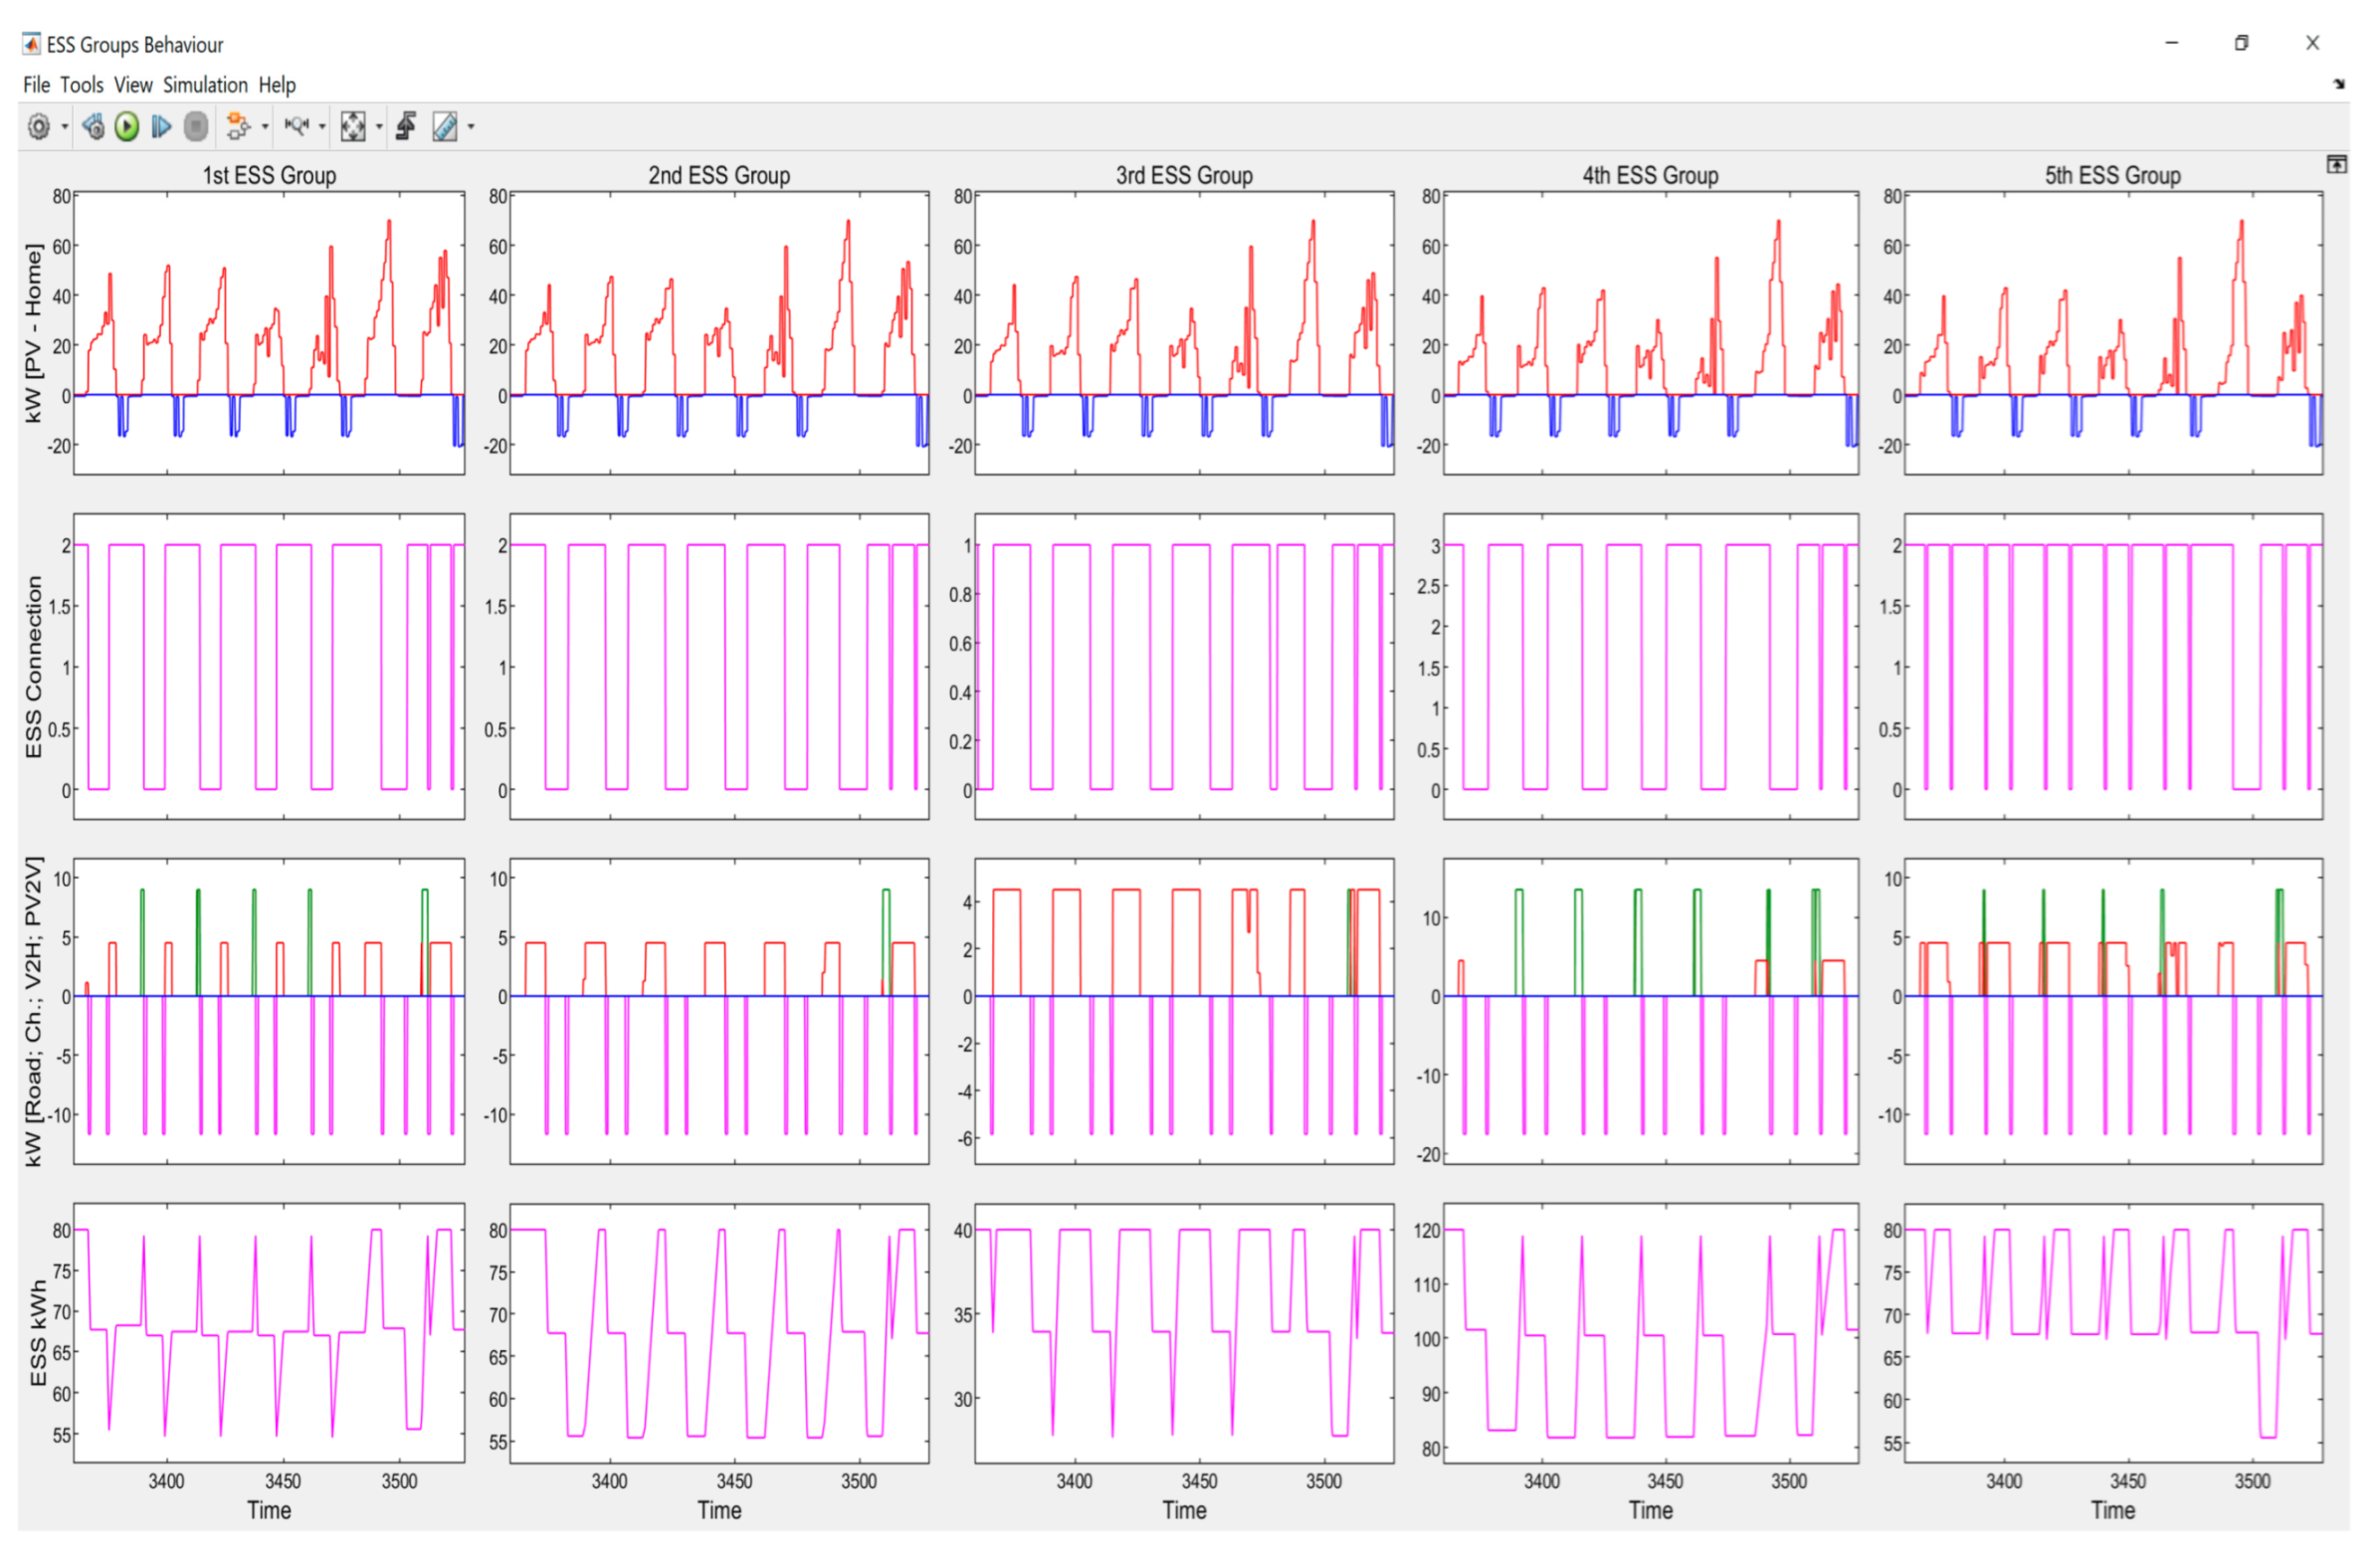Click the Step Forward simulation icon
Image resolution: width=2379 pixels, height=1568 pixels.
tap(161, 127)
